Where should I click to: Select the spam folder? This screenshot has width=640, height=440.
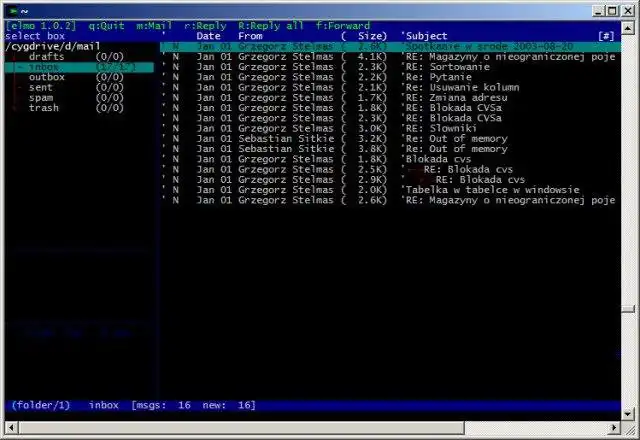[40, 98]
